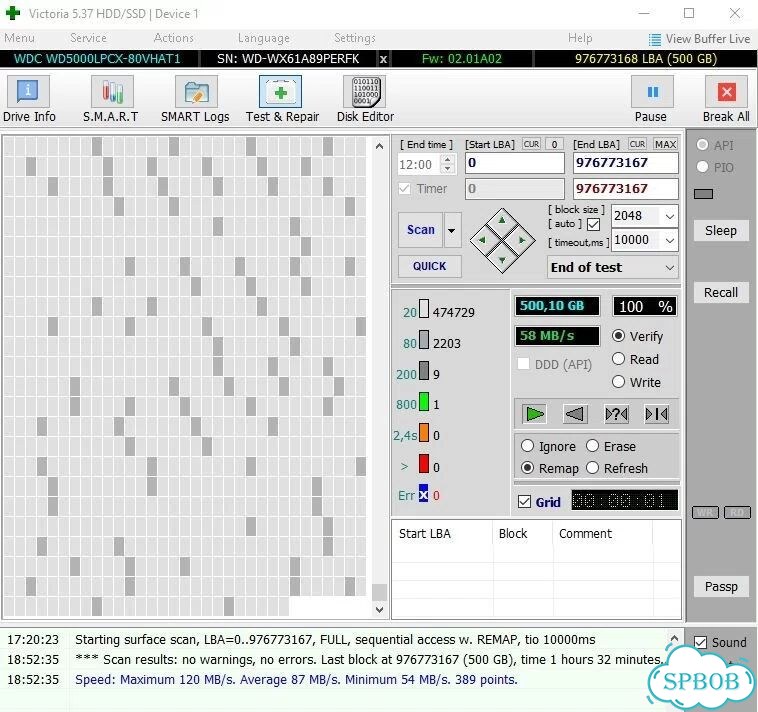Click the Start LBA CUR button
The height and width of the screenshot is (712, 758).
point(532,144)
